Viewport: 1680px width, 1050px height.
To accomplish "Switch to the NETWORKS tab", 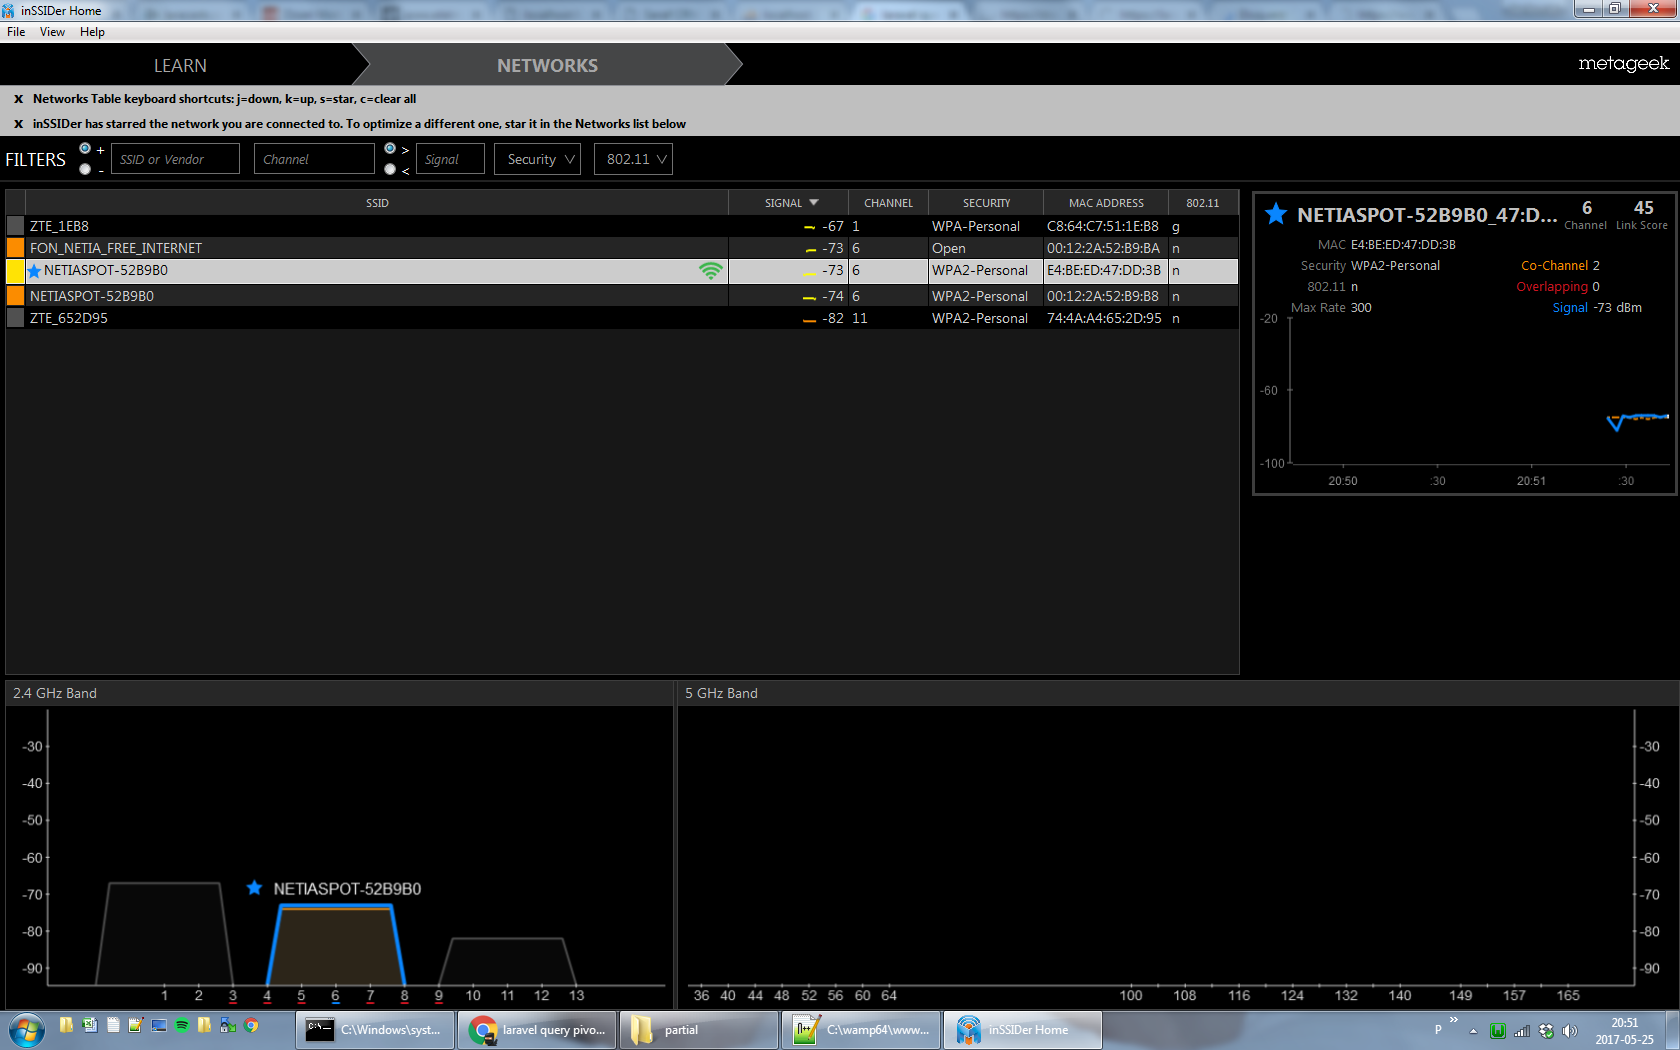I will coord(547,65).
